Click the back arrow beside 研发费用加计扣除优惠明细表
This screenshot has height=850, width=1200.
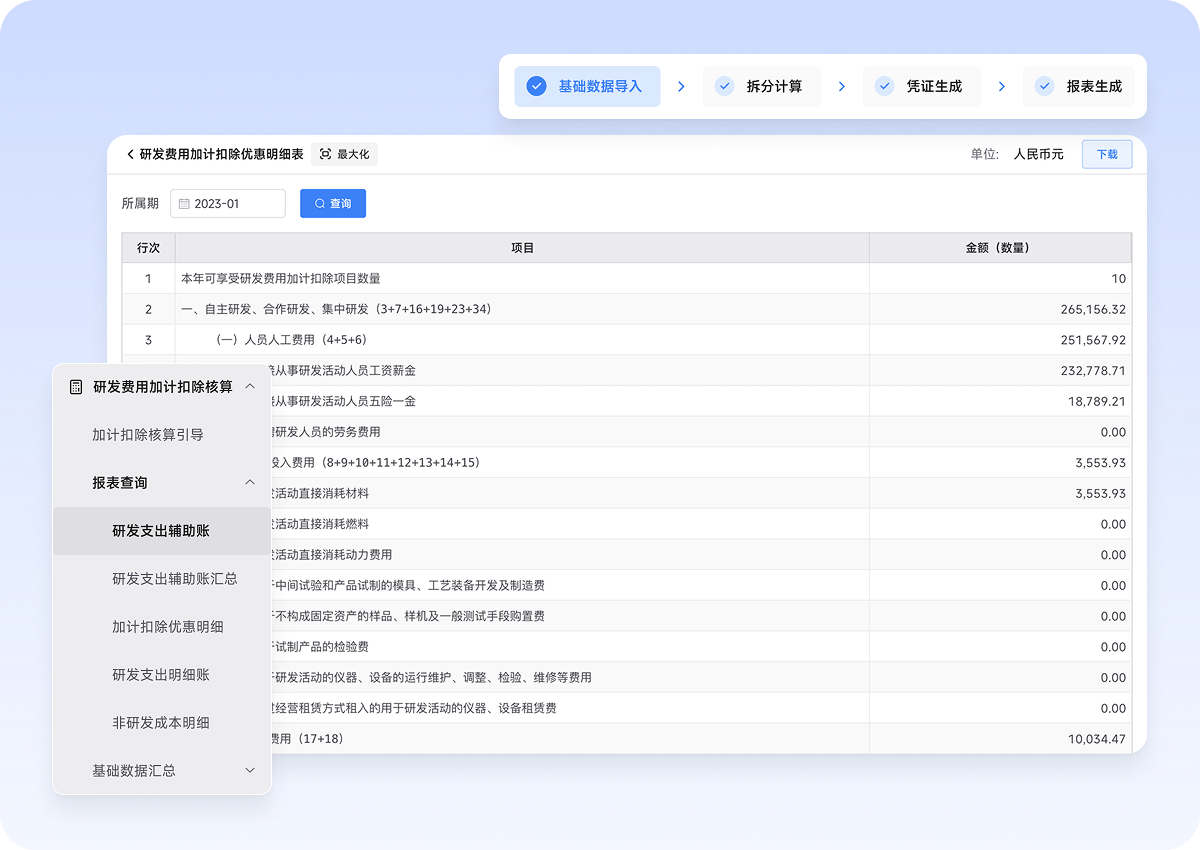pyautogui.click(x=130, y=155)
